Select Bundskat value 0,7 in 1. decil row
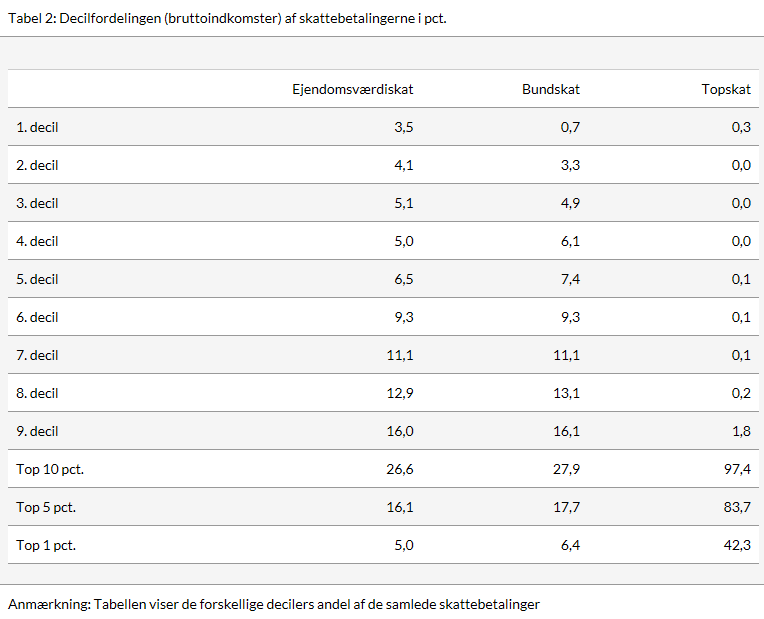The image size is (764, 619). [570, 127]
